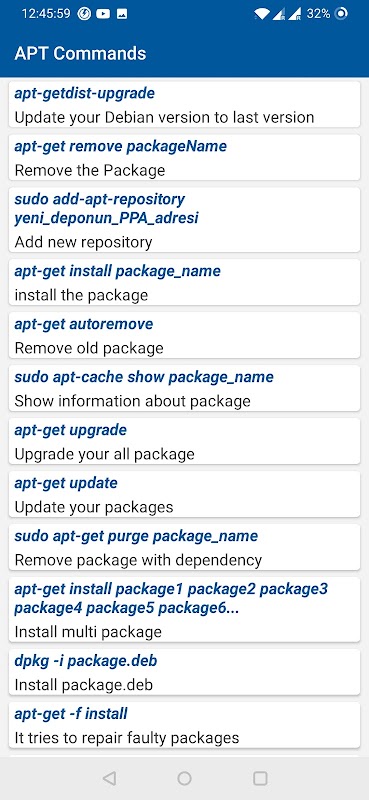
Task: Open the apt-get -f install card
Action: pyautogui.click(x=184, y=725)
